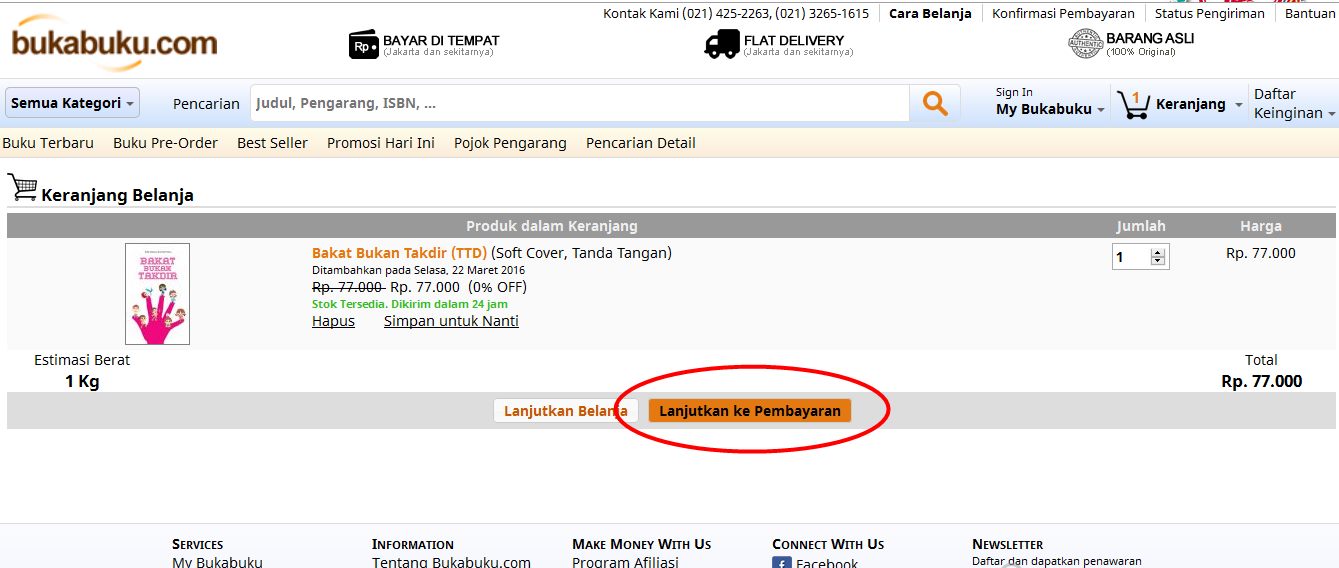Click My Bukabuku link under Services
Image resolution: width=1339 pixels, height=568 pixels.
(217, 562)
